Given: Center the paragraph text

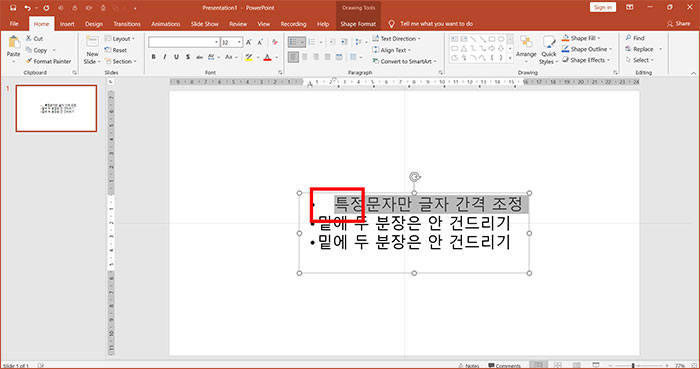Looking at the screenshot, I should (305, 57).
